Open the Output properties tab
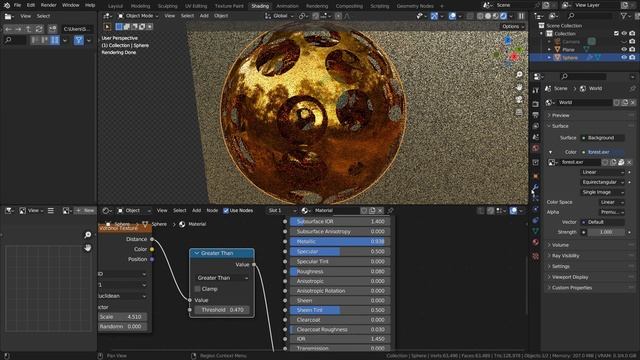640x360 pixels. pos(536,115)
